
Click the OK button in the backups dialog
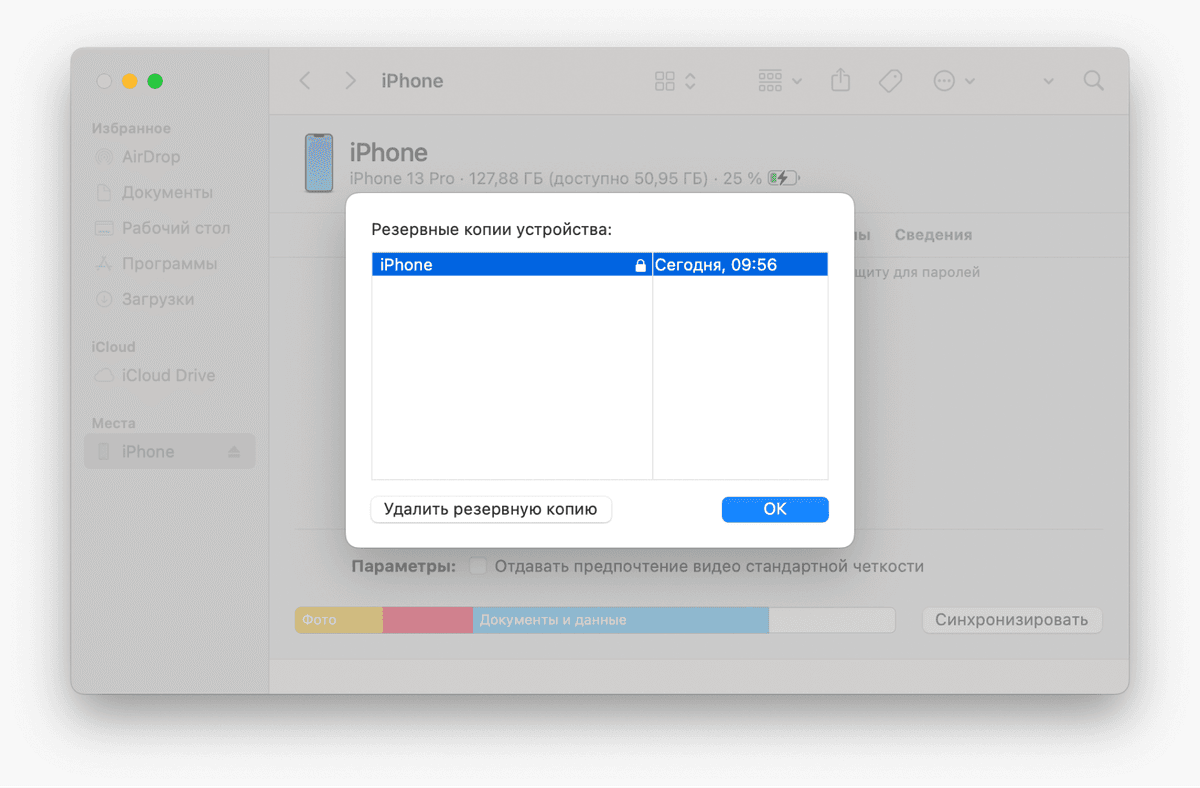coord(775,509)
